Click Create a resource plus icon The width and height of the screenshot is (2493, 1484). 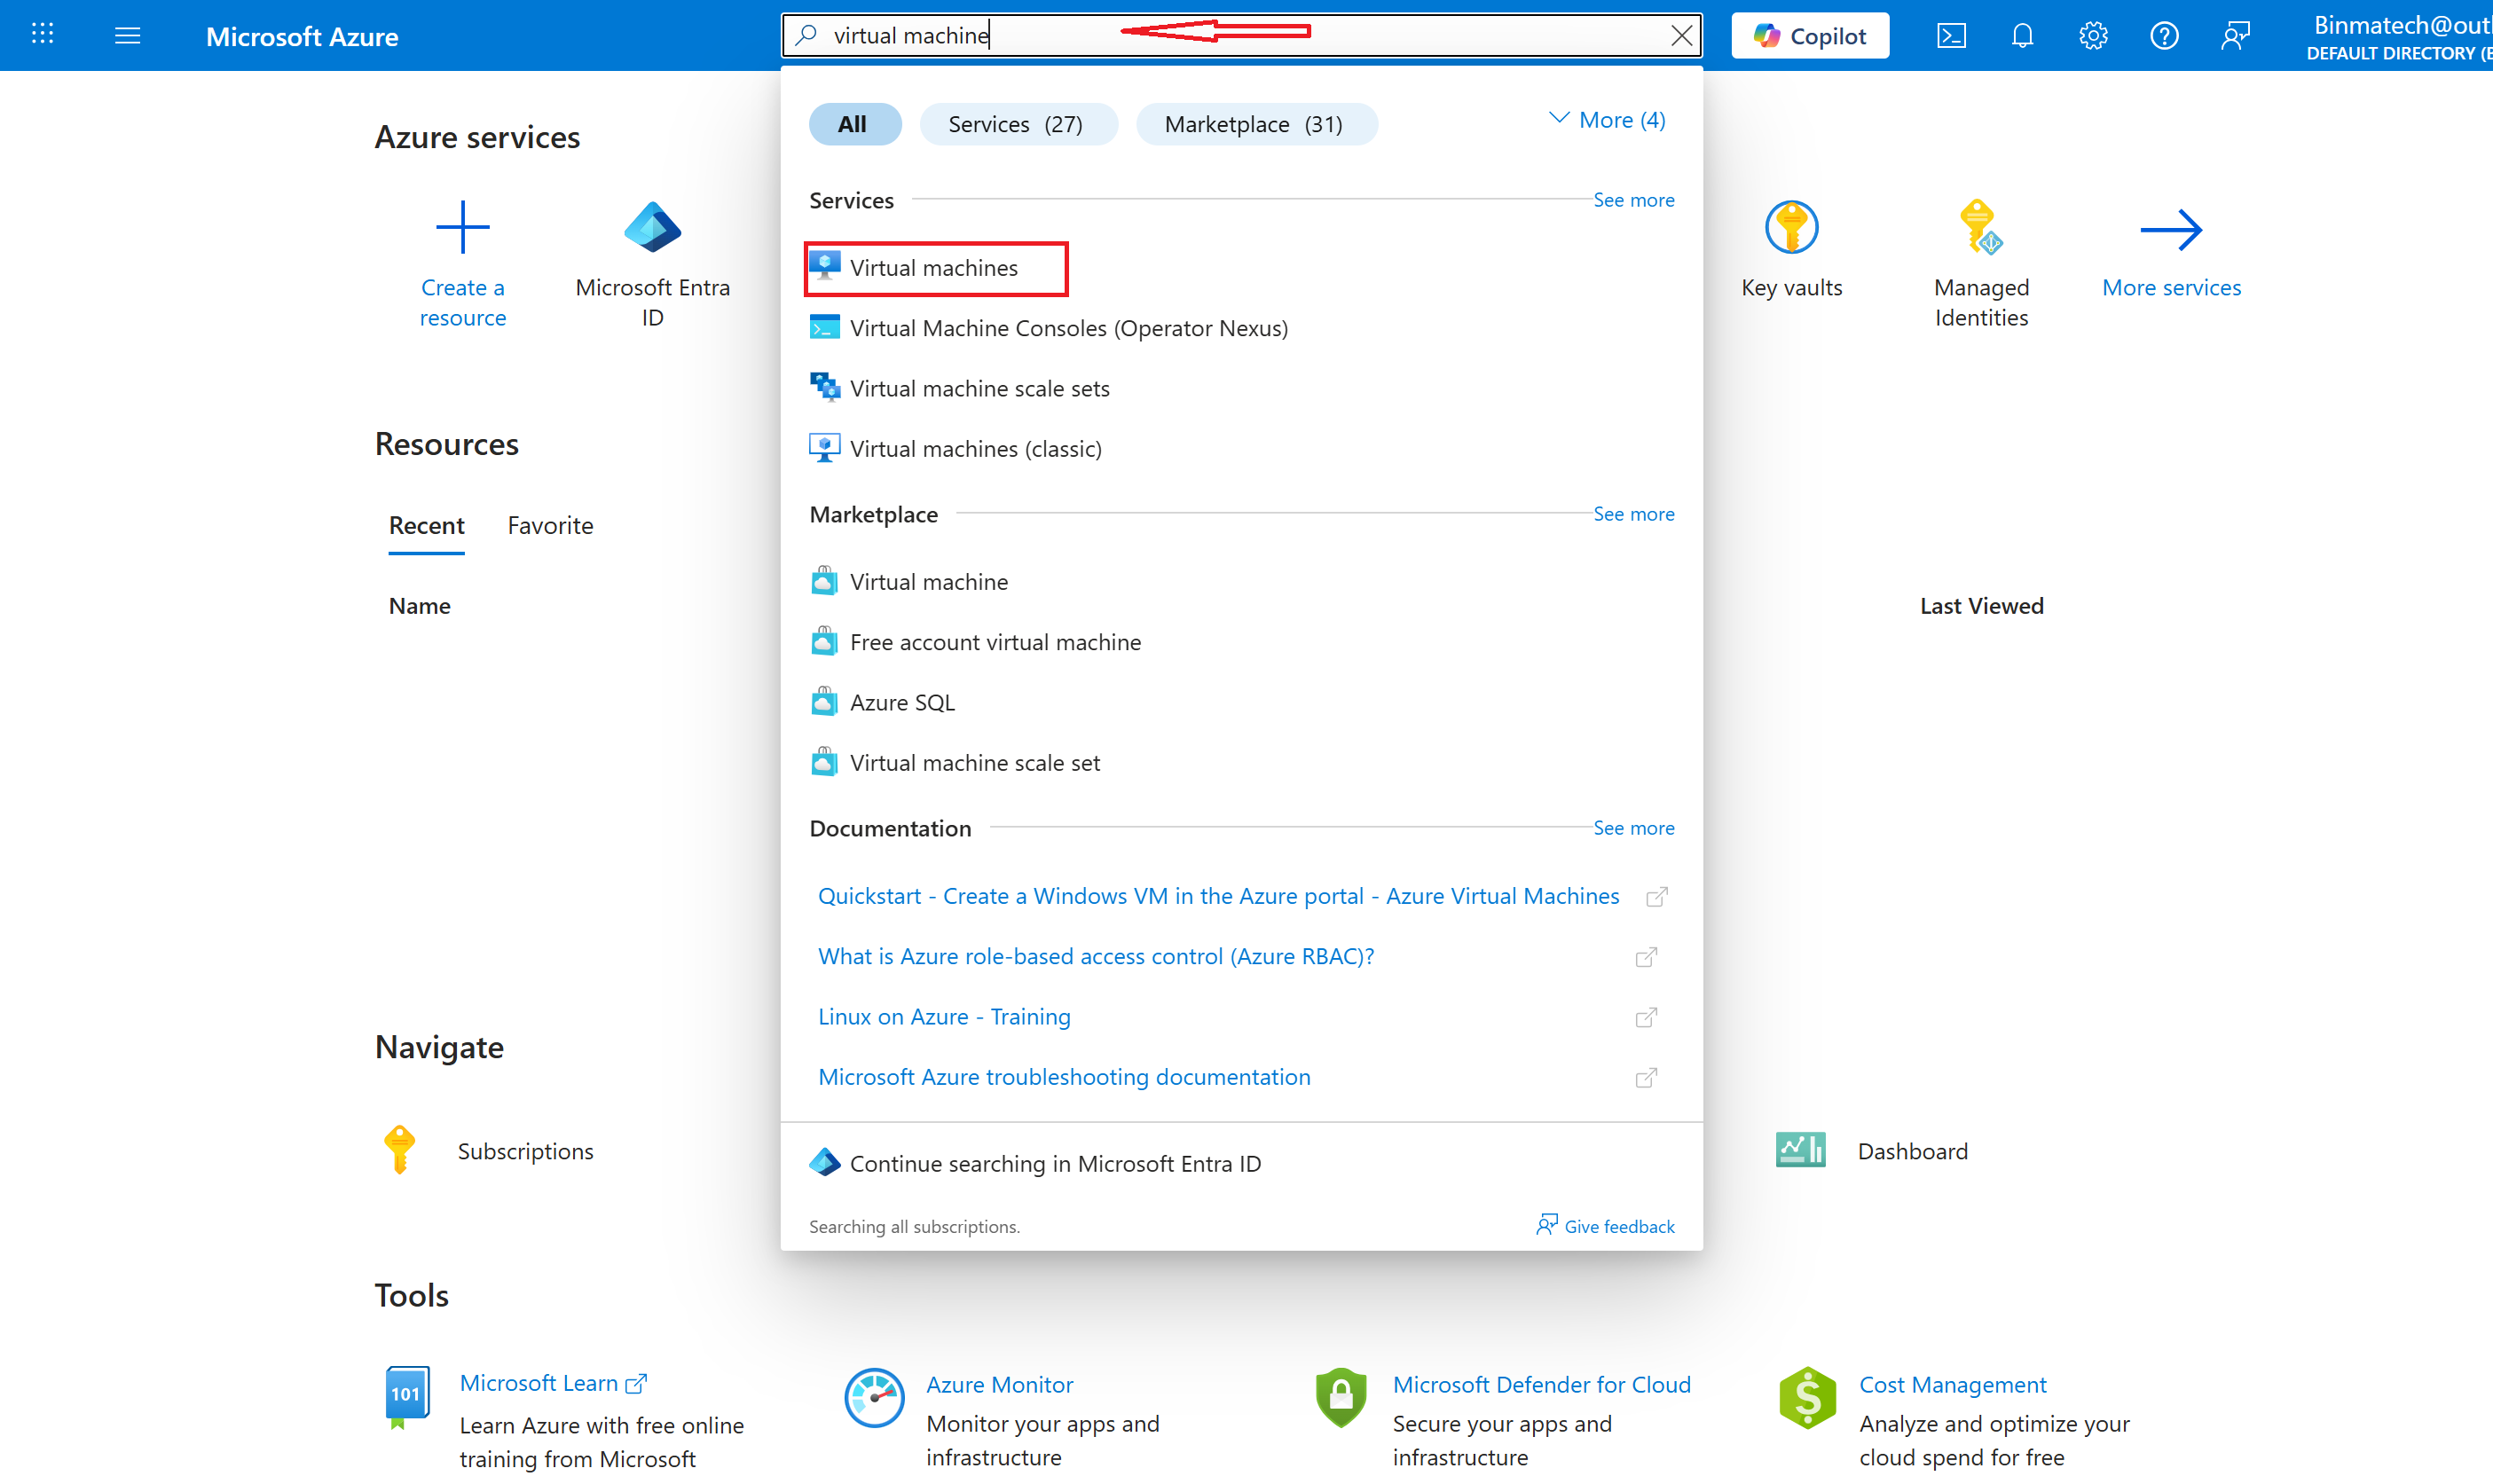pyautogui.click(x=462, y=228)
